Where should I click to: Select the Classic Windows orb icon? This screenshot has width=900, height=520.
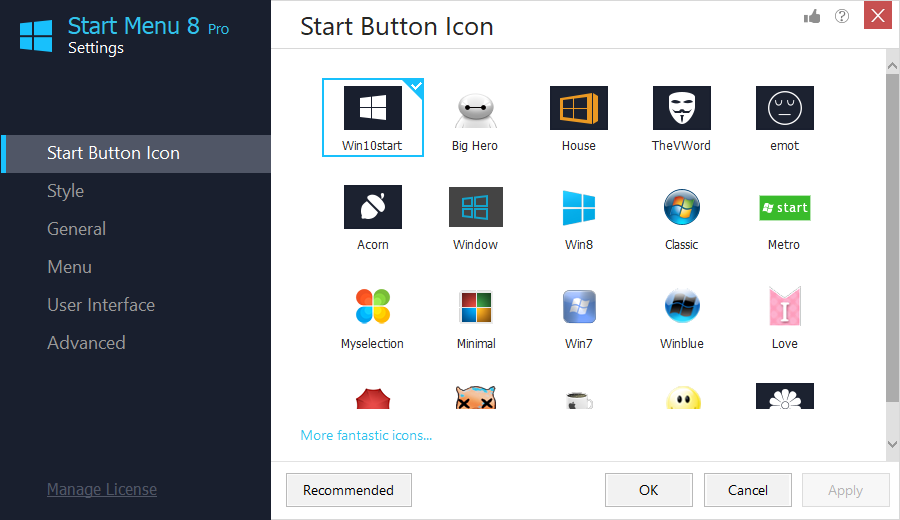681,208
